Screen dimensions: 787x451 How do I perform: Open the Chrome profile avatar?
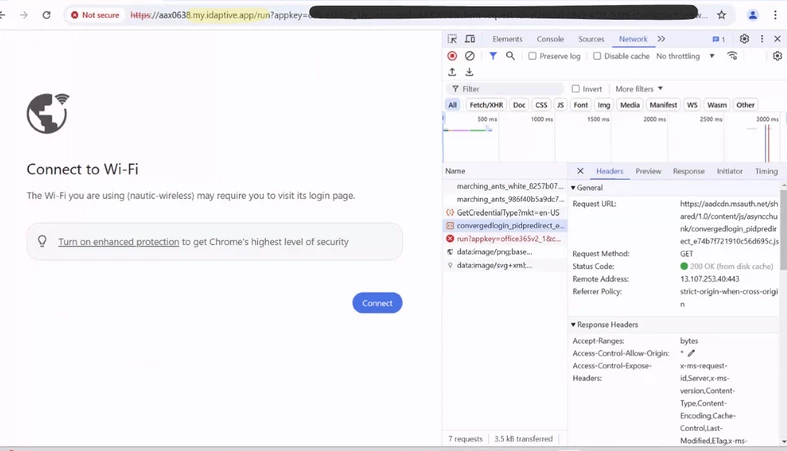point(753,15)
